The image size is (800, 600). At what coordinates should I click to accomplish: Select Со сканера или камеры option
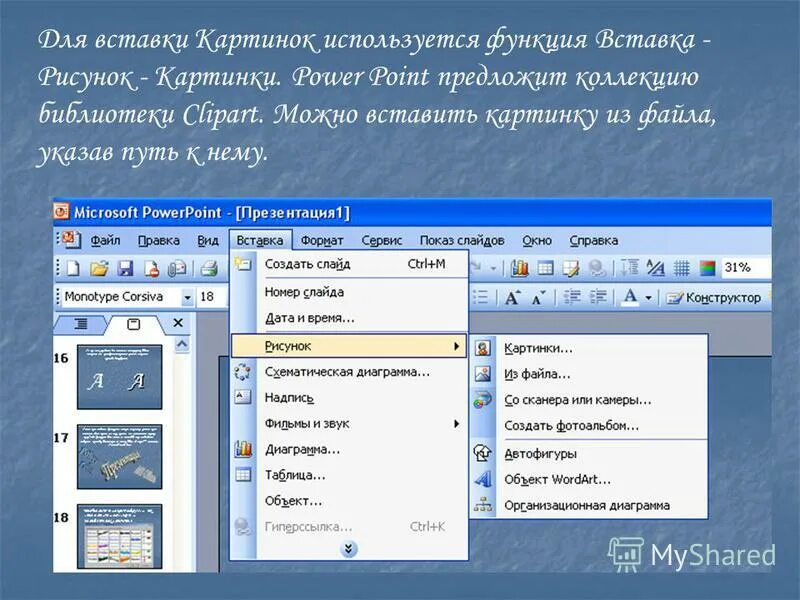[588, 400]
